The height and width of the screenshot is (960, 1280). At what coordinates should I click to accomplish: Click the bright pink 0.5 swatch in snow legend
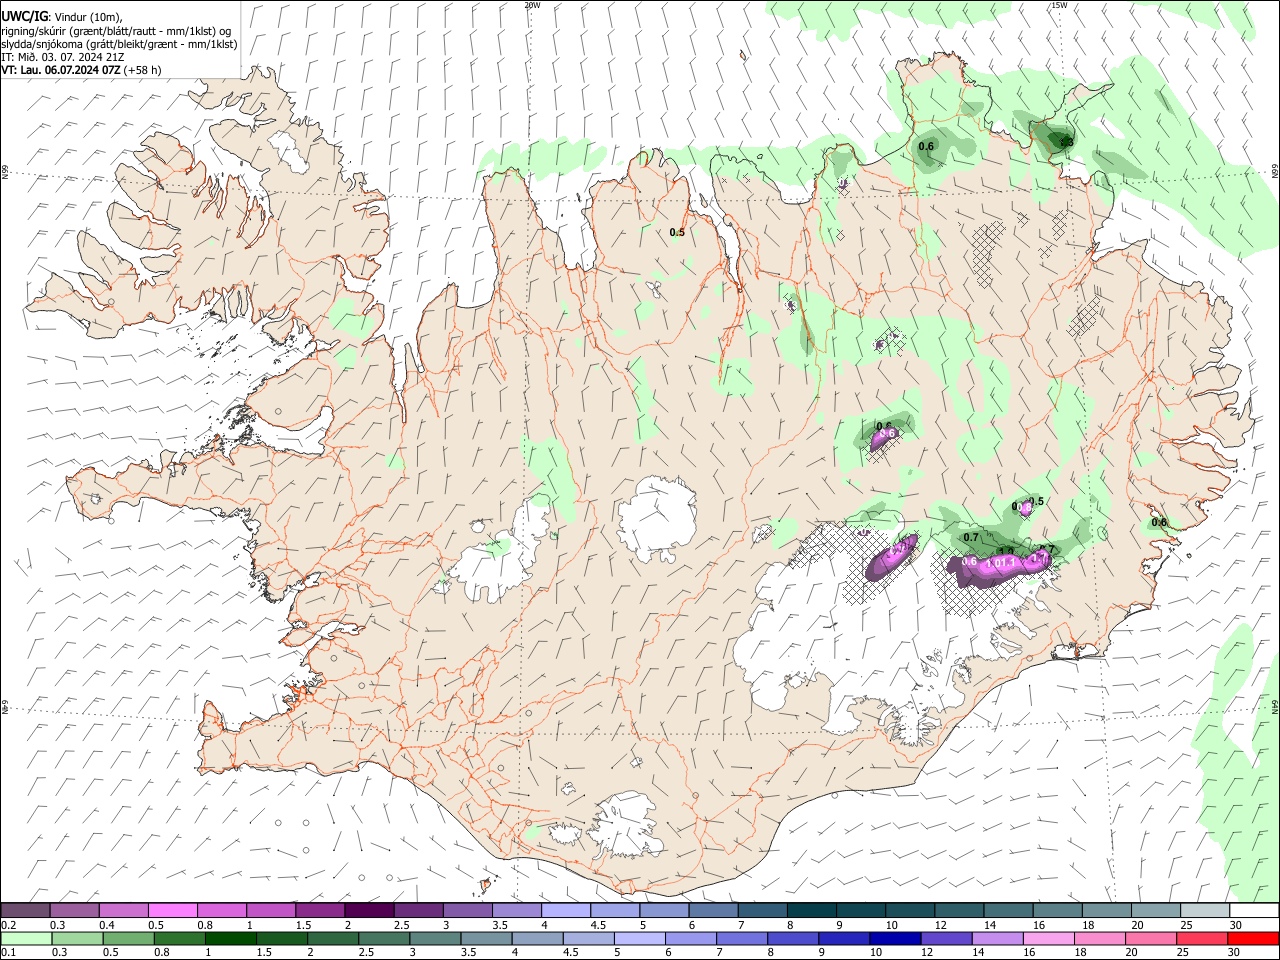point(172,911)
